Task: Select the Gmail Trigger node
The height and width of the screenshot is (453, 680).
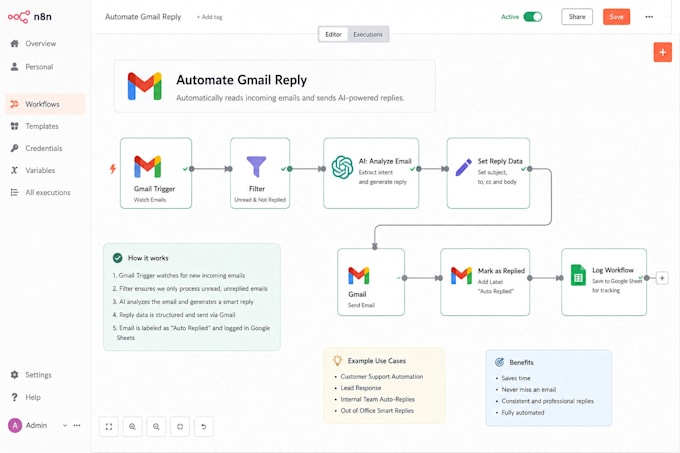Action: [156, 173]
